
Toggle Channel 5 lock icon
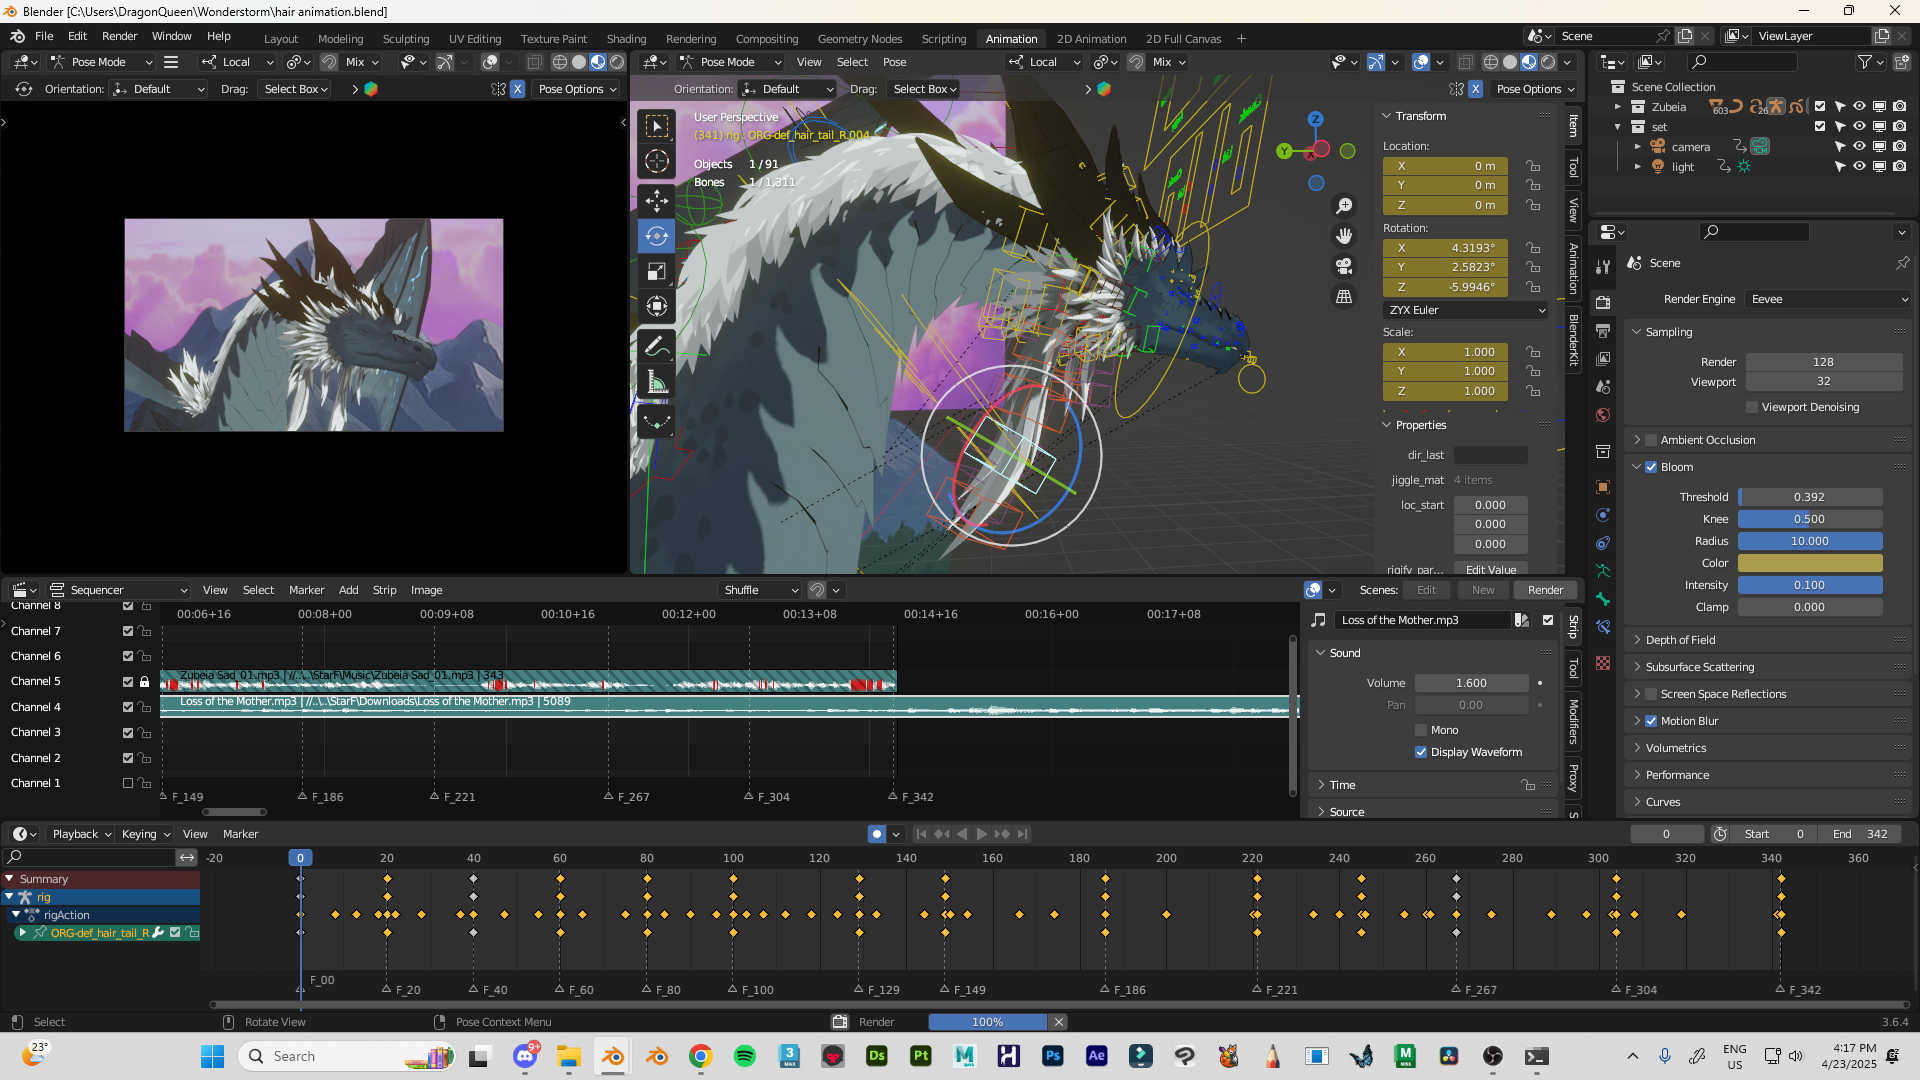click(145, 682)
